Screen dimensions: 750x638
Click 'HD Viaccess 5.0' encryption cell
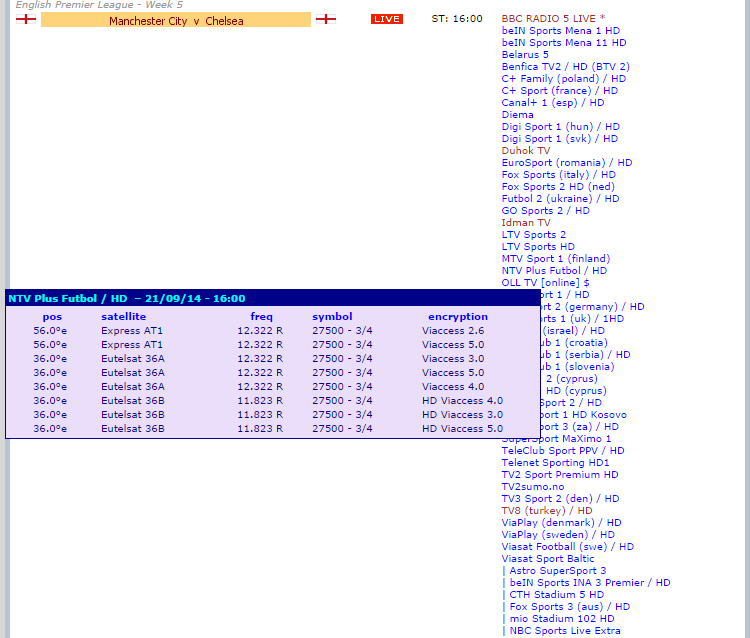(462, 428)
